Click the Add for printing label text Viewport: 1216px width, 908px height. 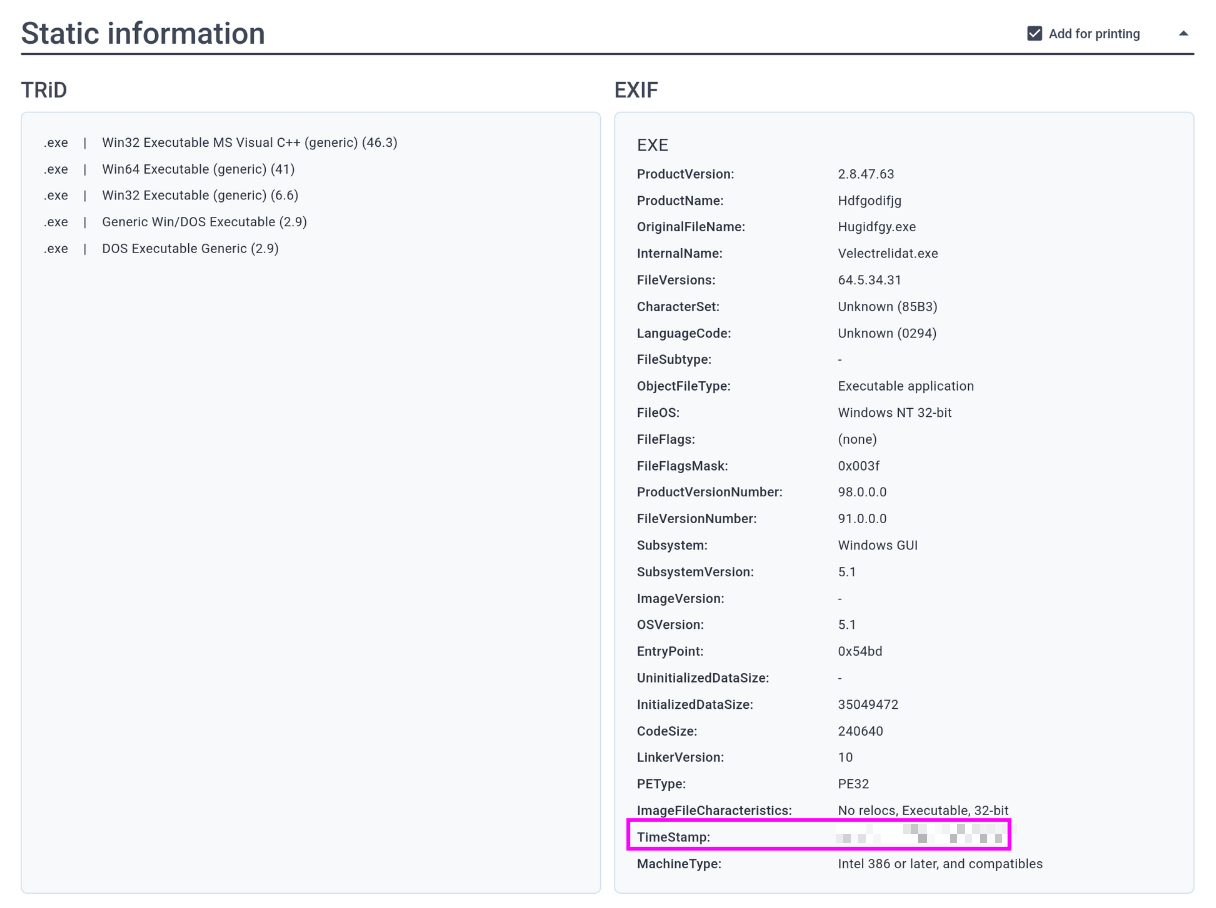coord(1094,34)
